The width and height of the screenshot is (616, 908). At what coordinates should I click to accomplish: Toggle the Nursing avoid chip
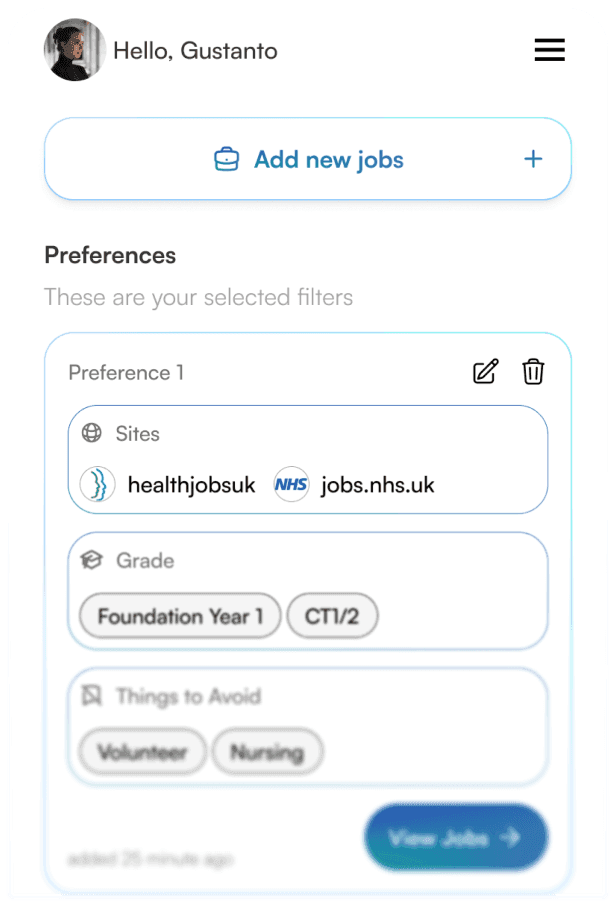pos(268,752)
